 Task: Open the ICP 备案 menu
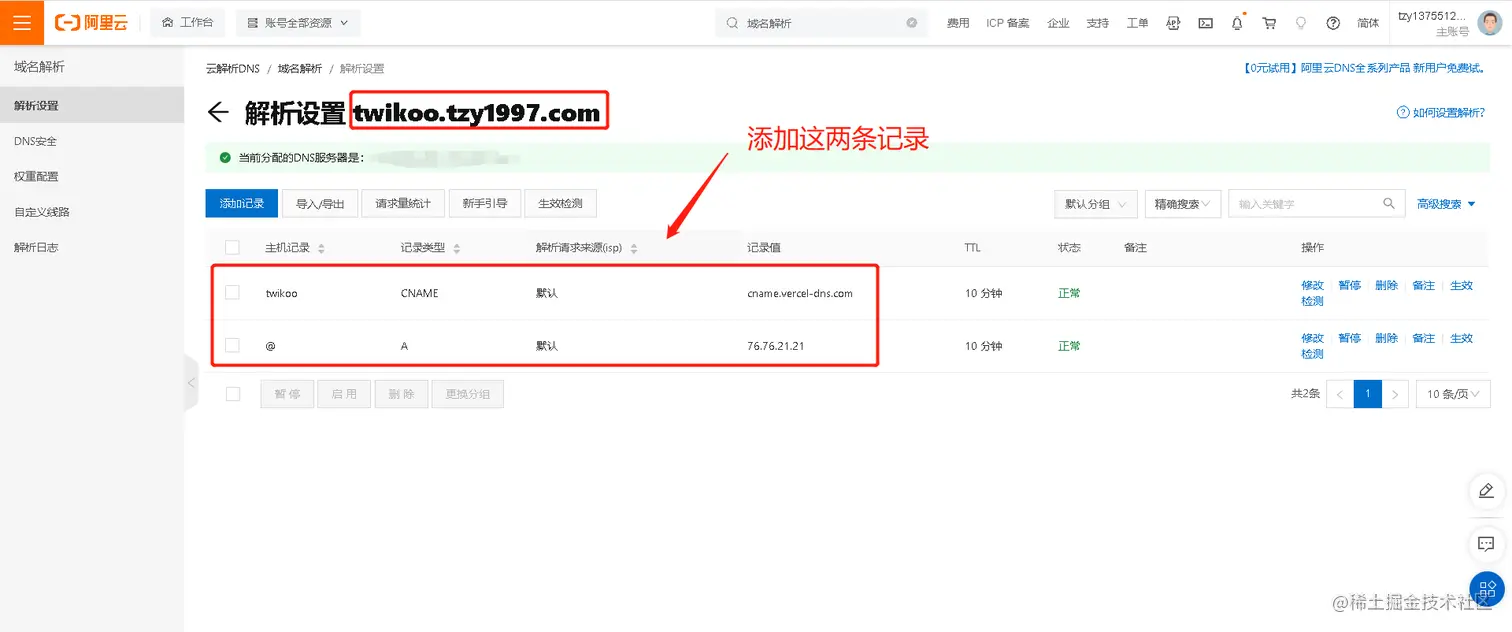1008,23
